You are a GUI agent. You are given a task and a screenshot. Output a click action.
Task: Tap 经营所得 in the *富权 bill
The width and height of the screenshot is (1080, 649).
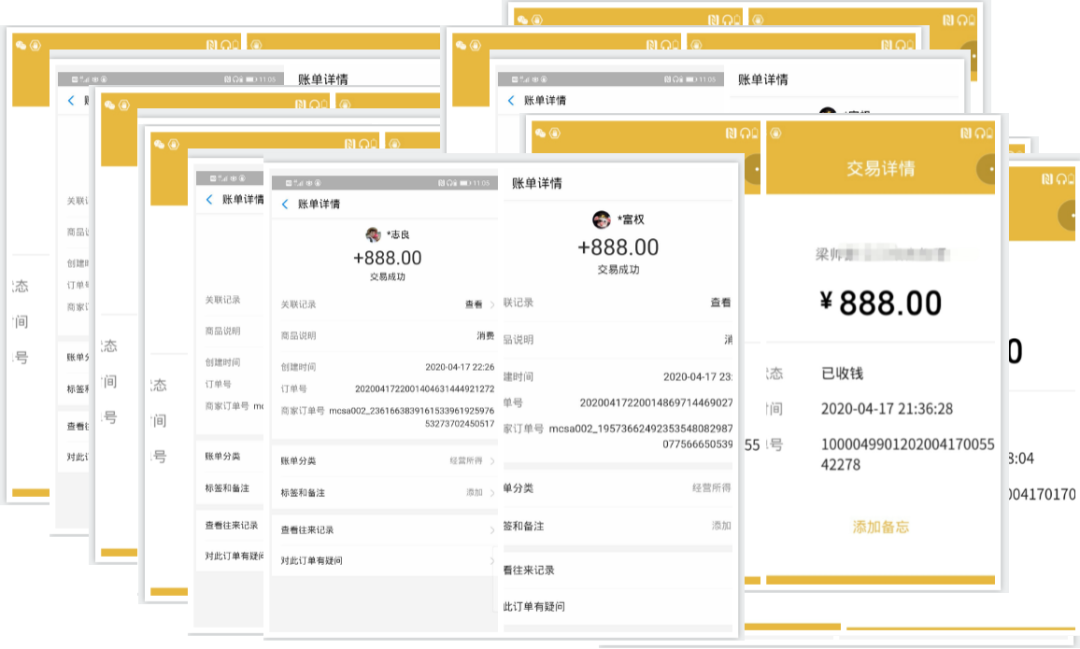pos(712,488)
